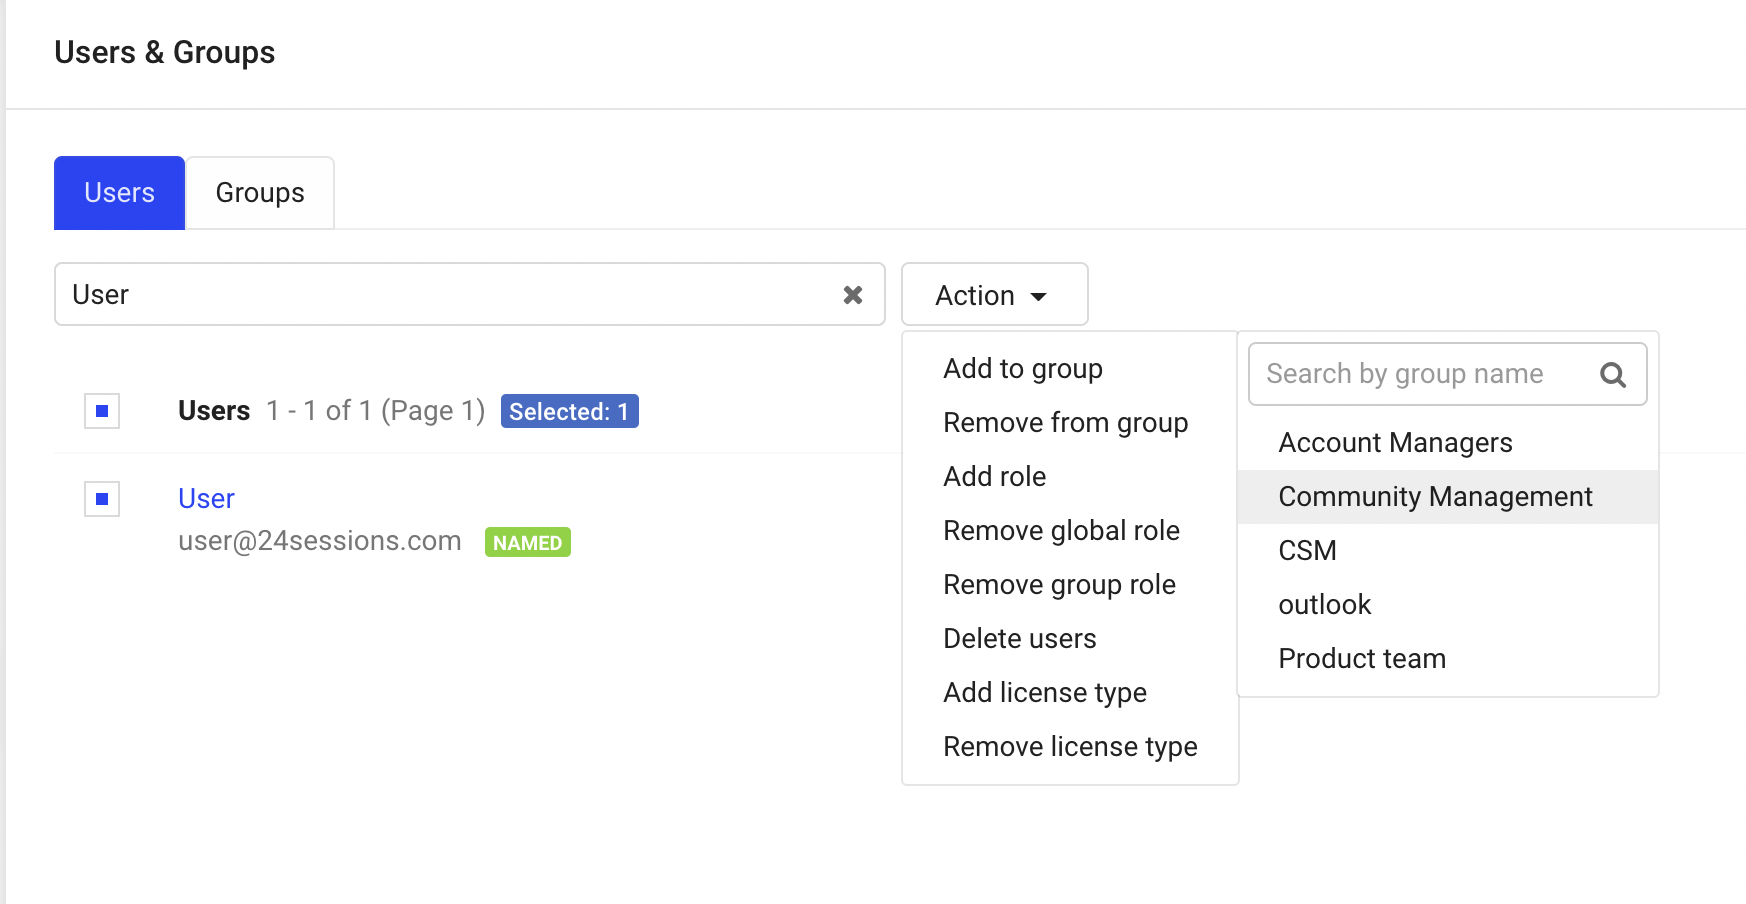Choose the Product team group
Viewport: 1746px width, 904px height.
coord(1361,659)
